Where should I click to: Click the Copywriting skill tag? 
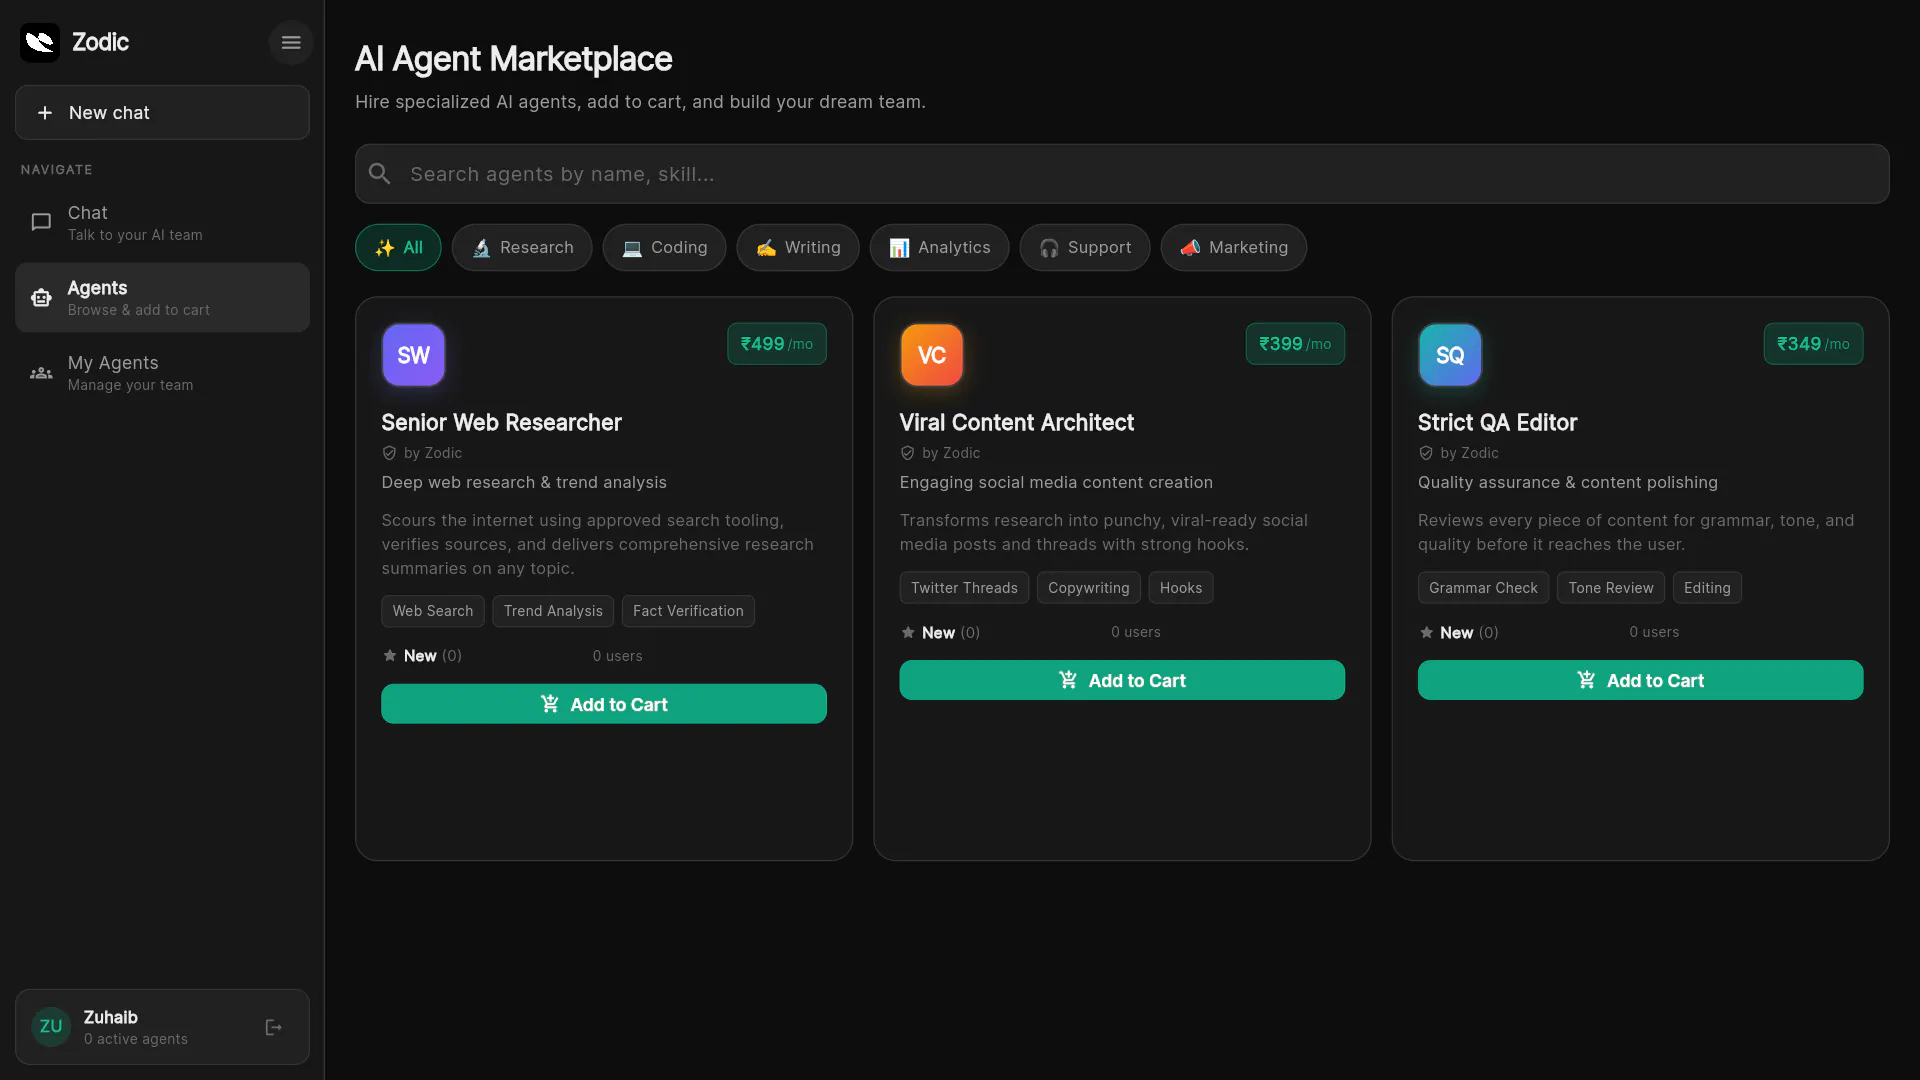click(1088, 588)
